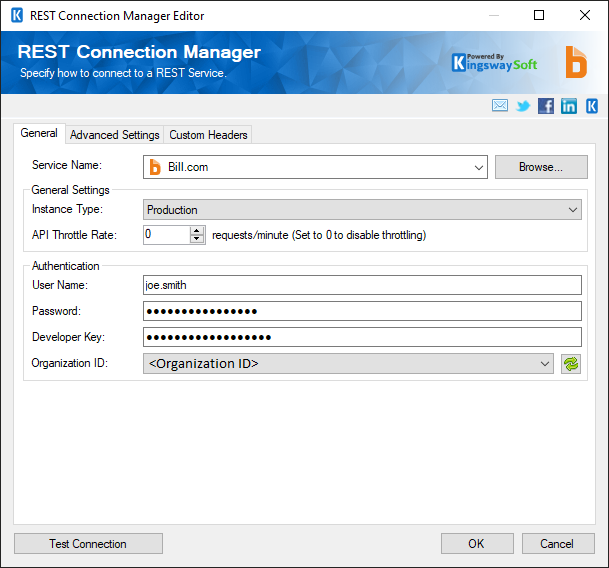Click the User Name field
This screenshot has width=609, height=568.
362,285
